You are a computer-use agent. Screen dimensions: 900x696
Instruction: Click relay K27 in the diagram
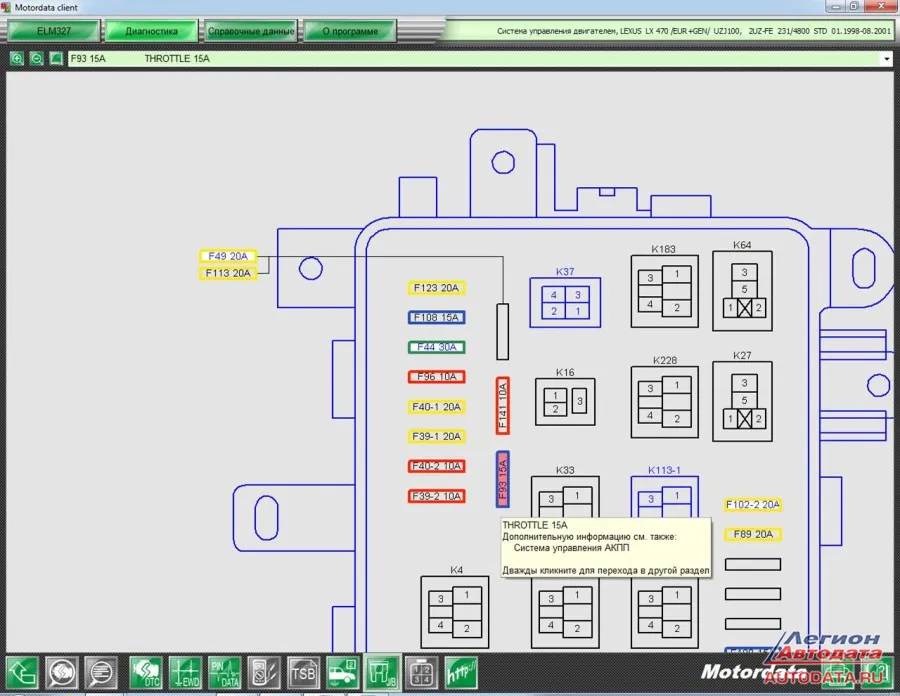742,402
